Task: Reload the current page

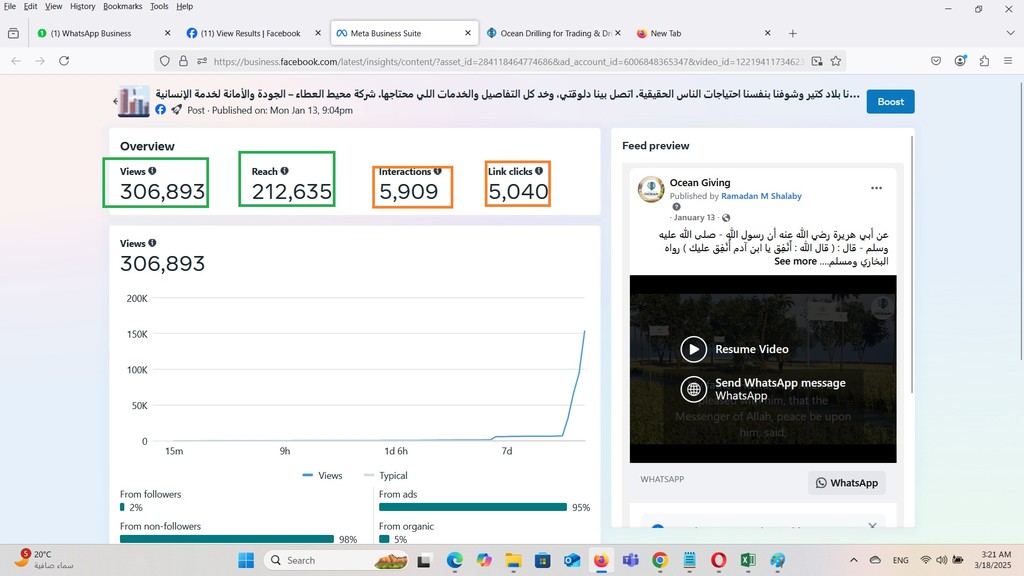Action: coord(64,61)
